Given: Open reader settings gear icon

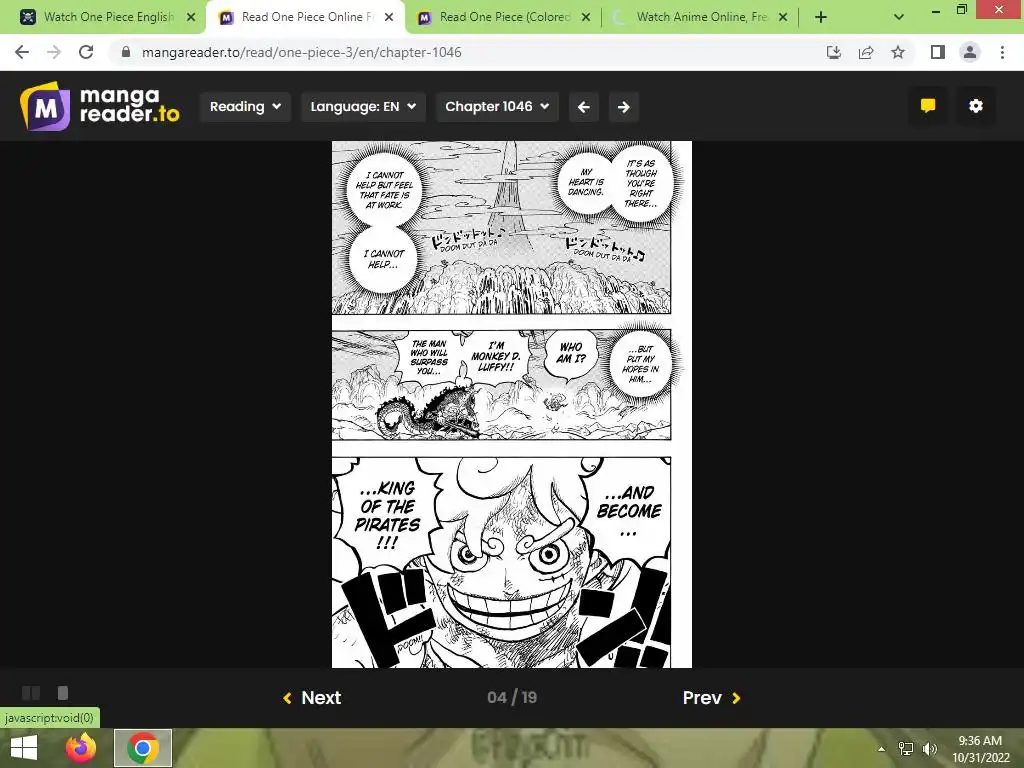Looking at the screenshot, I should 976,106.
